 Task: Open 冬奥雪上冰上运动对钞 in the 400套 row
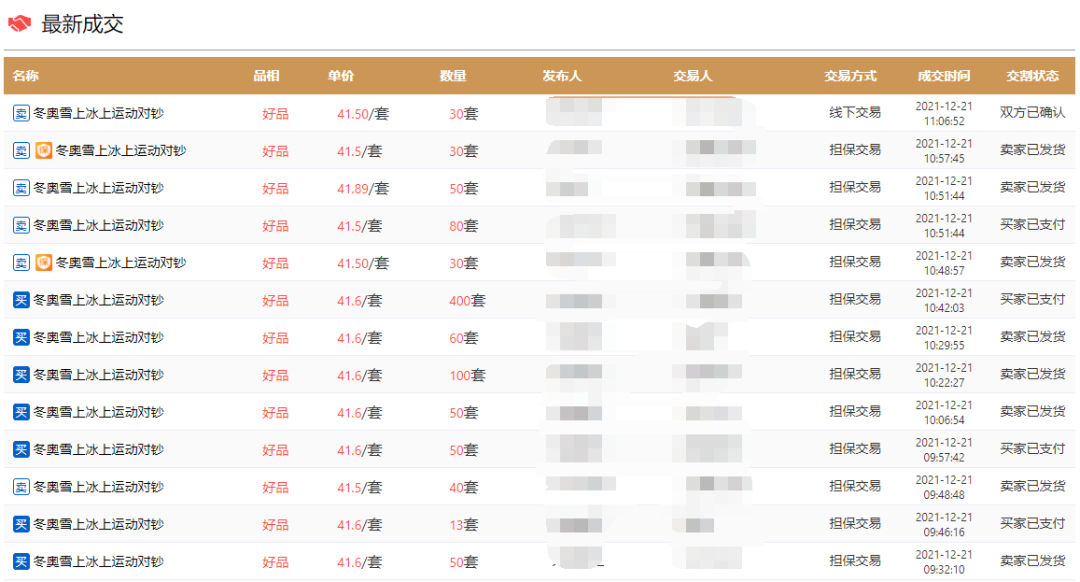click(x=98, y=300)
